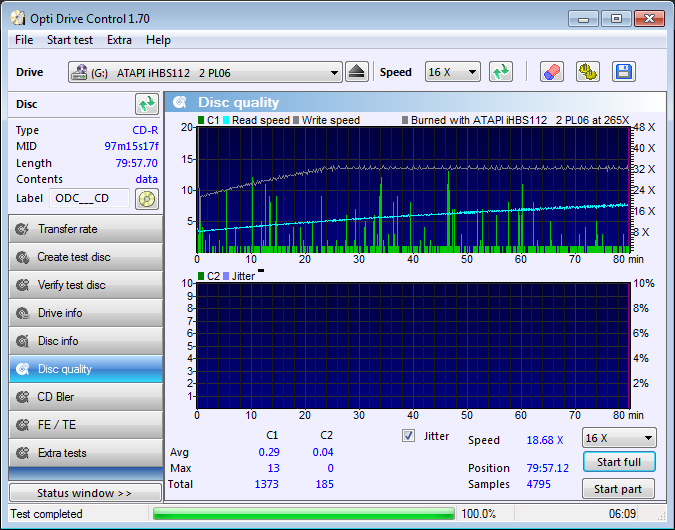
Task: Click the eraser icon to erase the disc
Action: pyautogui.click(x=551, y=72)
